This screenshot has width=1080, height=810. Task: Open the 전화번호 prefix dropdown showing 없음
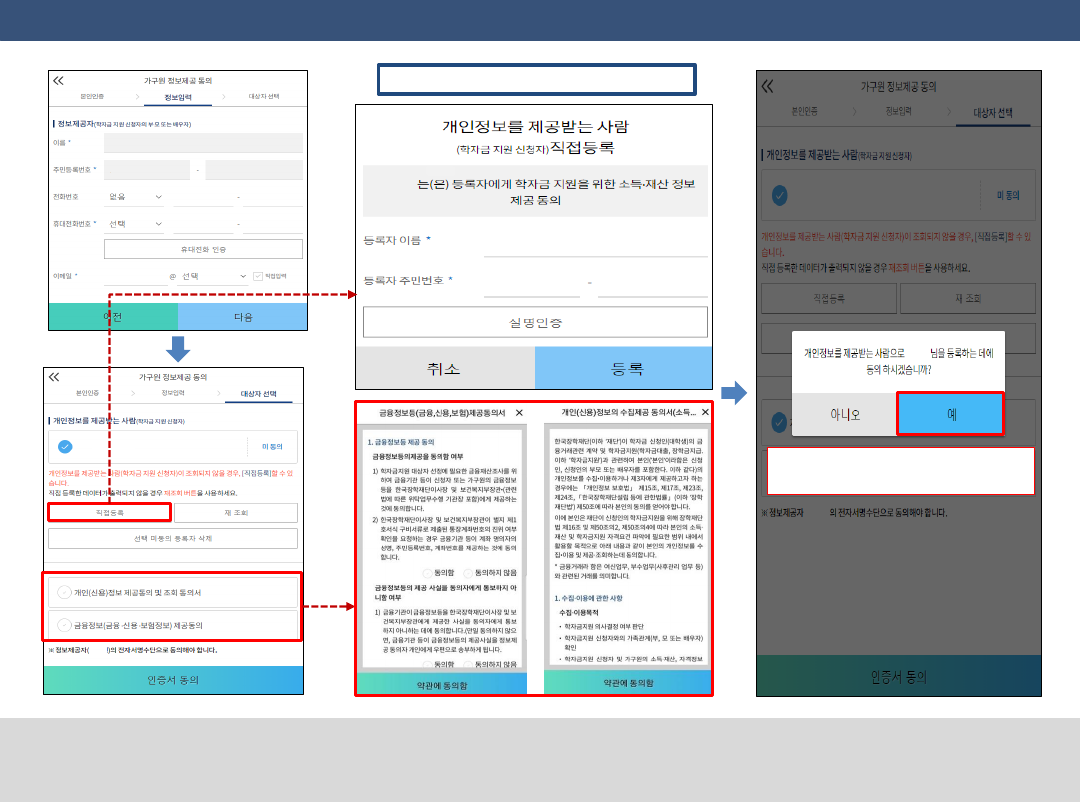point(133,197)
